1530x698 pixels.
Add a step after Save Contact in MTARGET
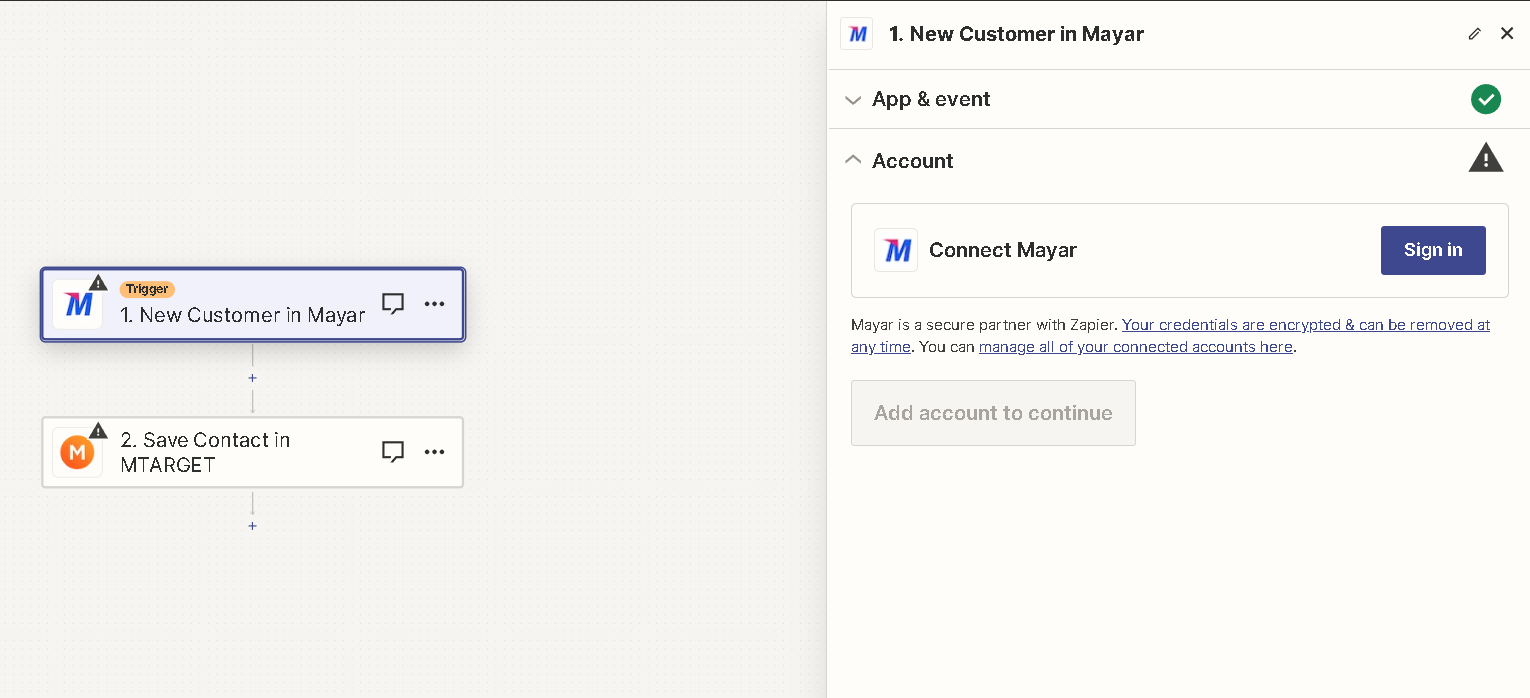point(252,526)
